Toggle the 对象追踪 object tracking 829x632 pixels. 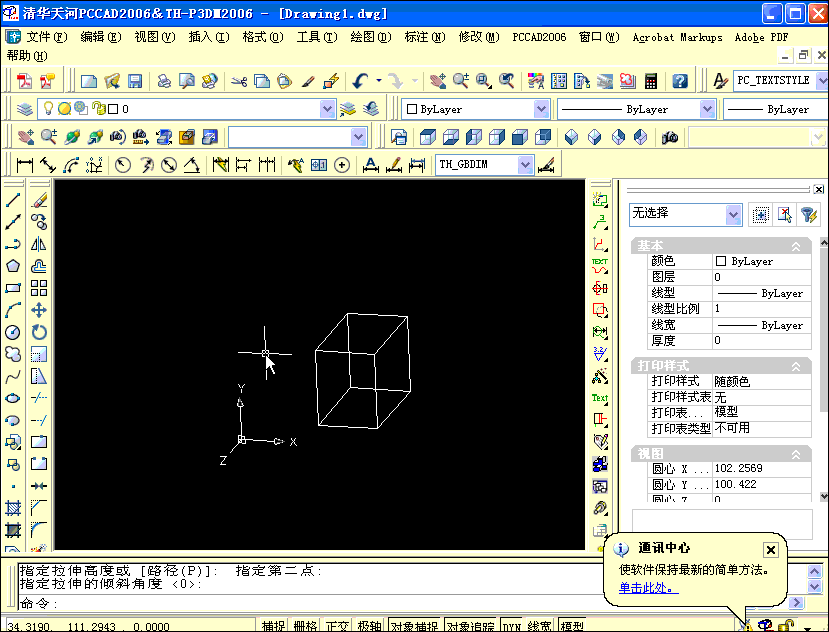point(471,626)
